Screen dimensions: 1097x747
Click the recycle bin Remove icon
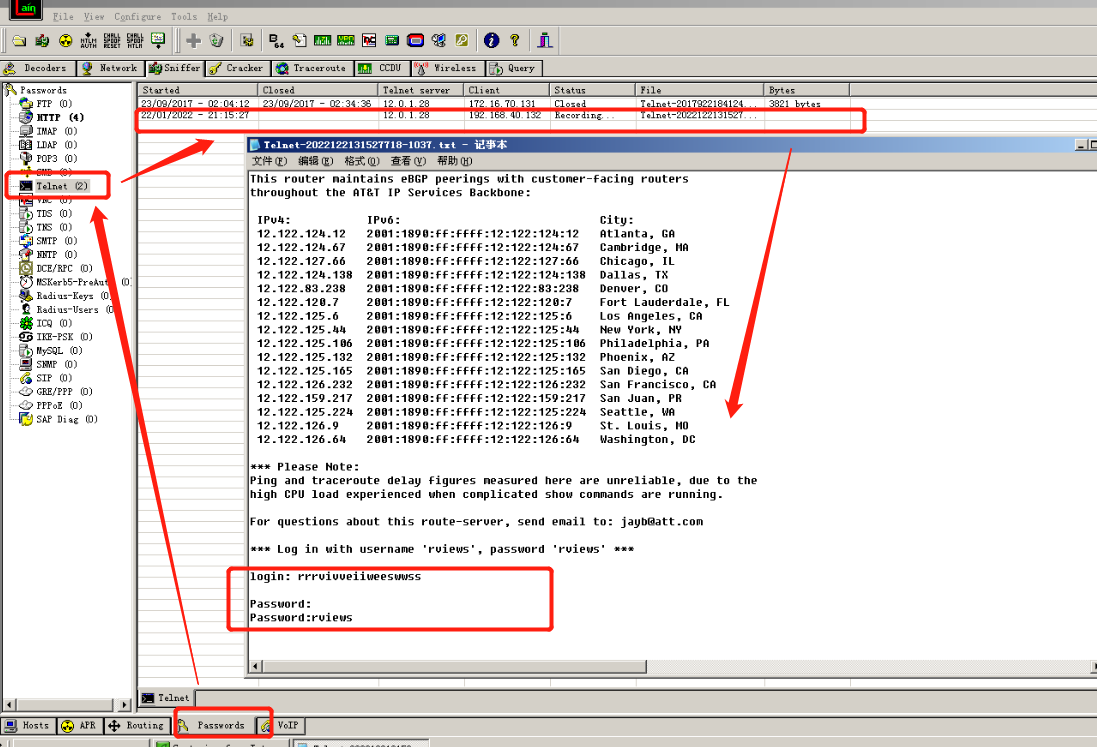tap(216, 41)
